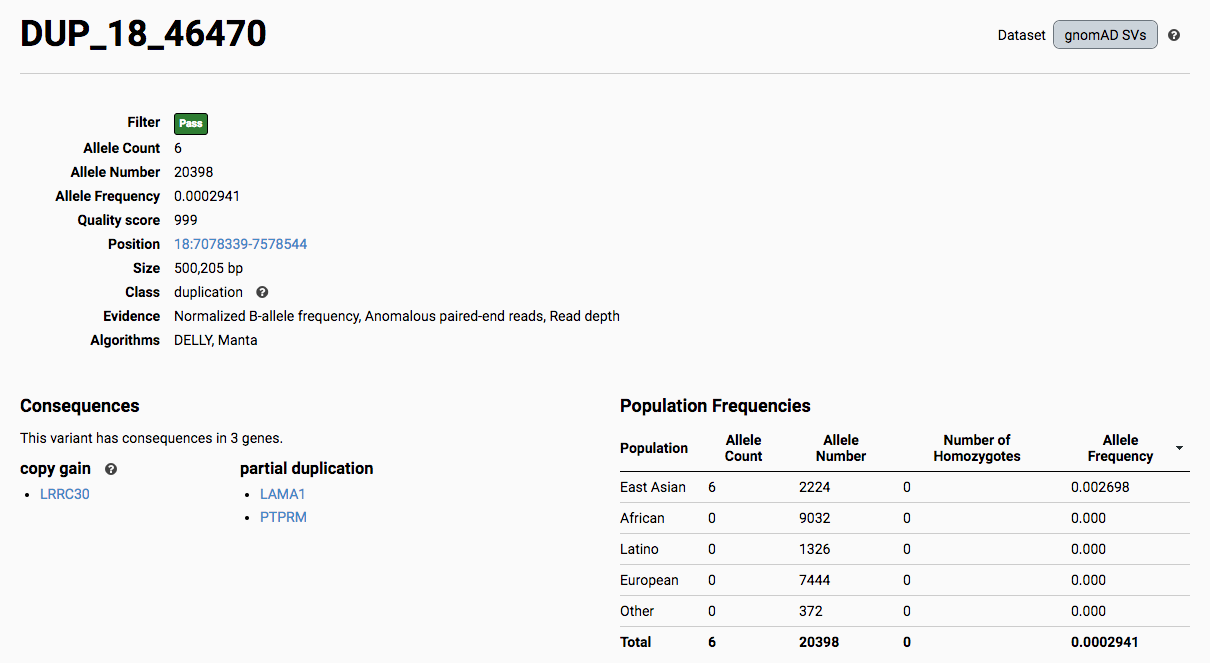
Task: Click the Total row in population table
Action: (x=635, y=642)
